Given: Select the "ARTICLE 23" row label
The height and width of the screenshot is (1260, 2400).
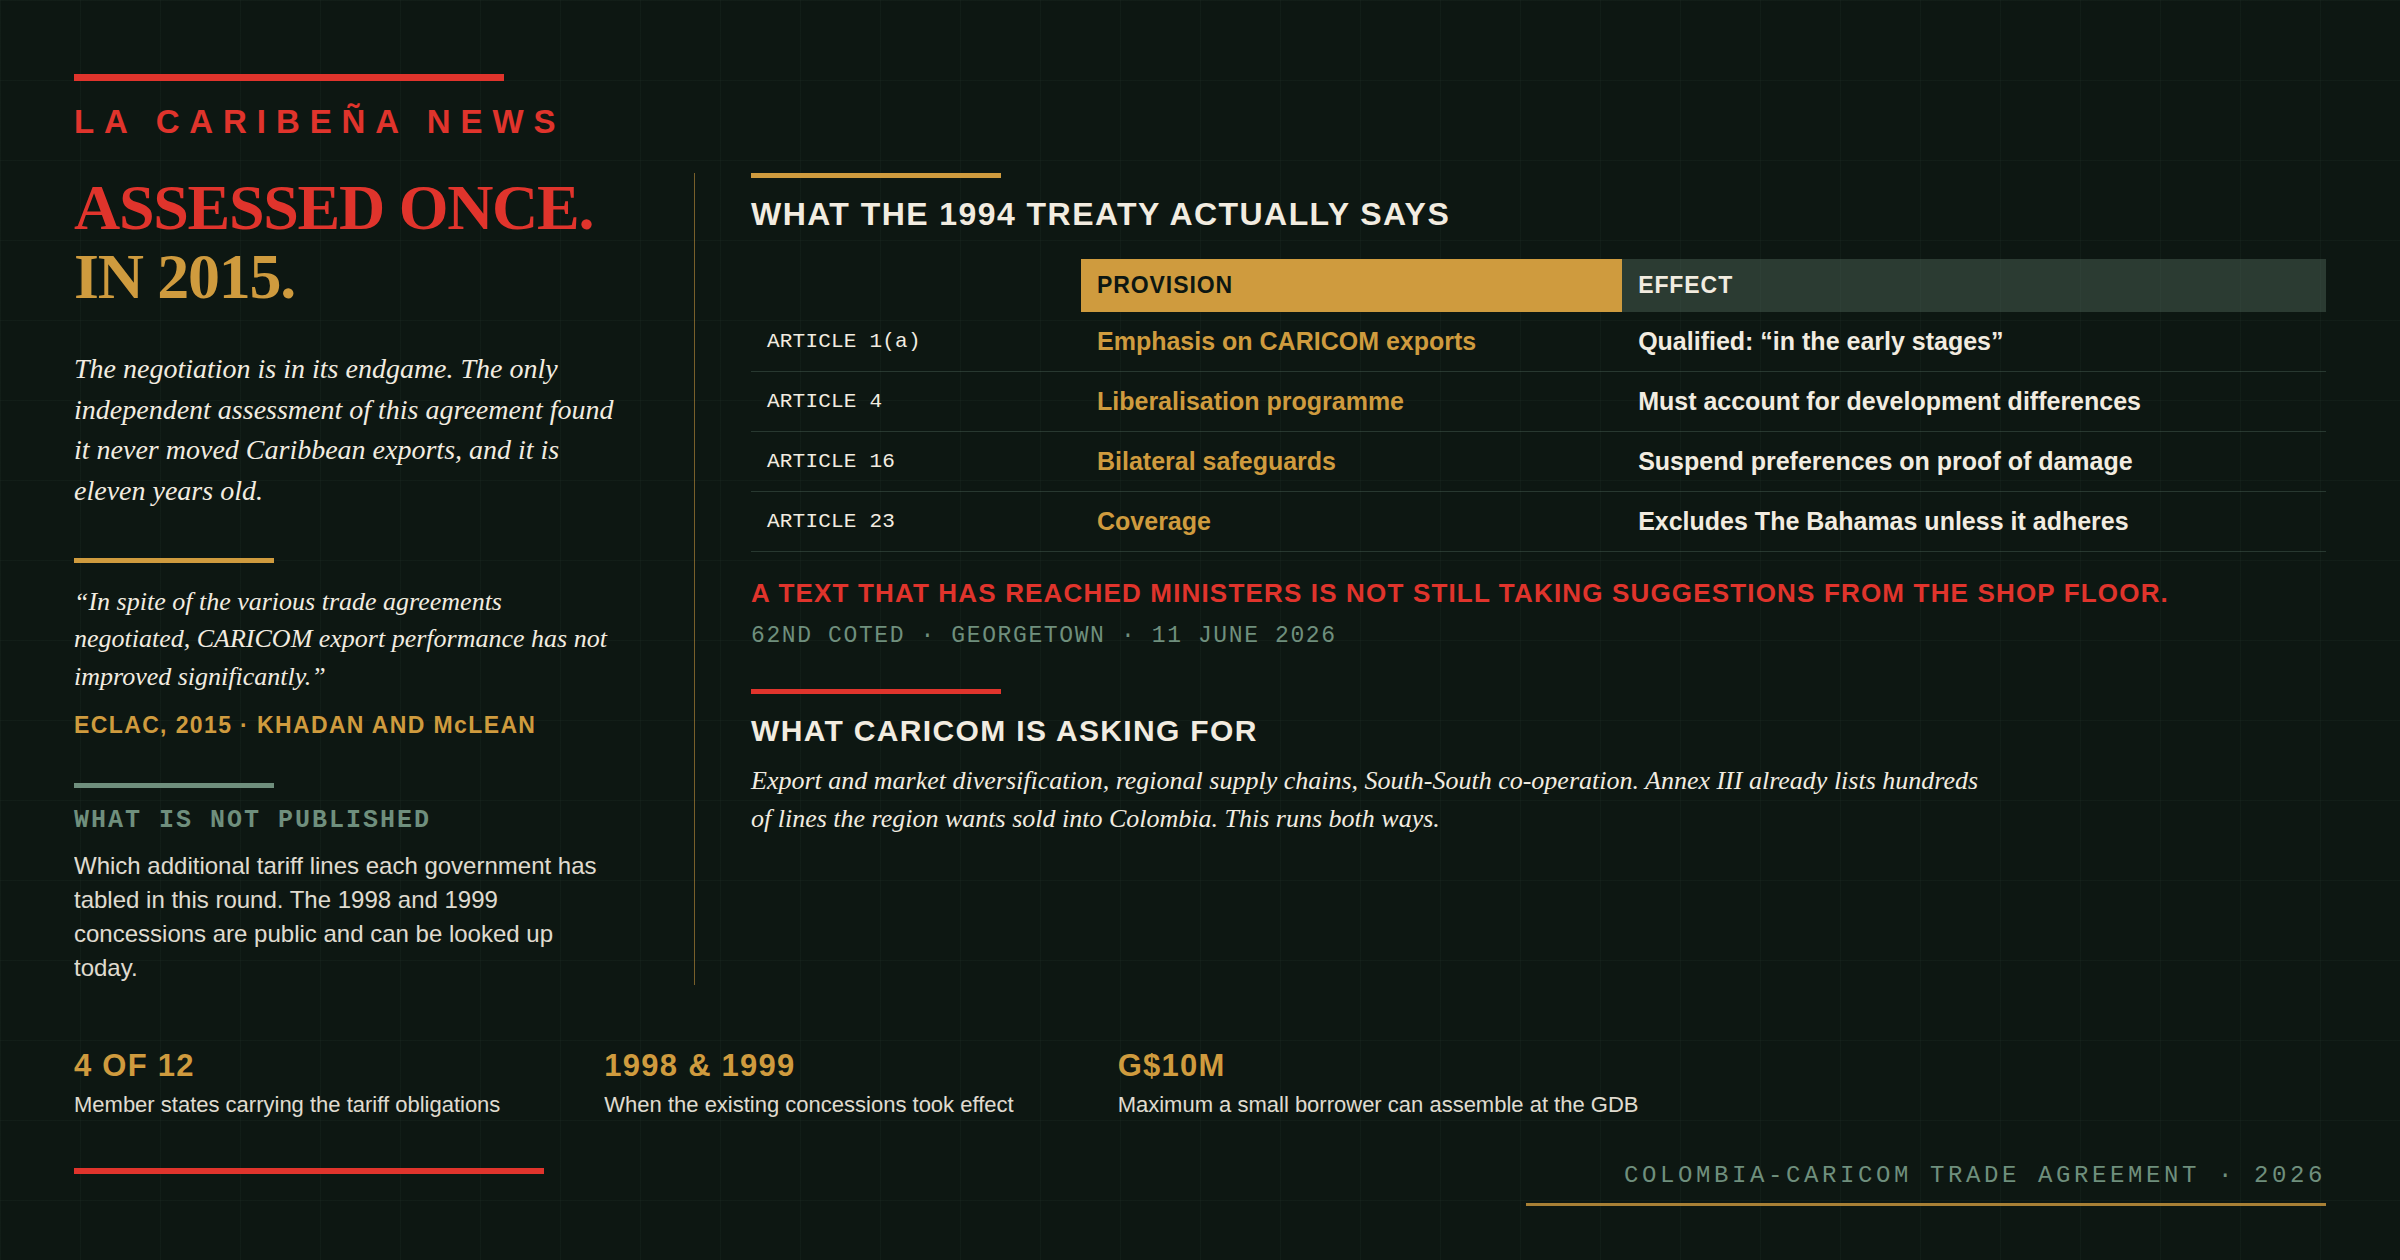Looking at the screenshot, I should (831, 521).
